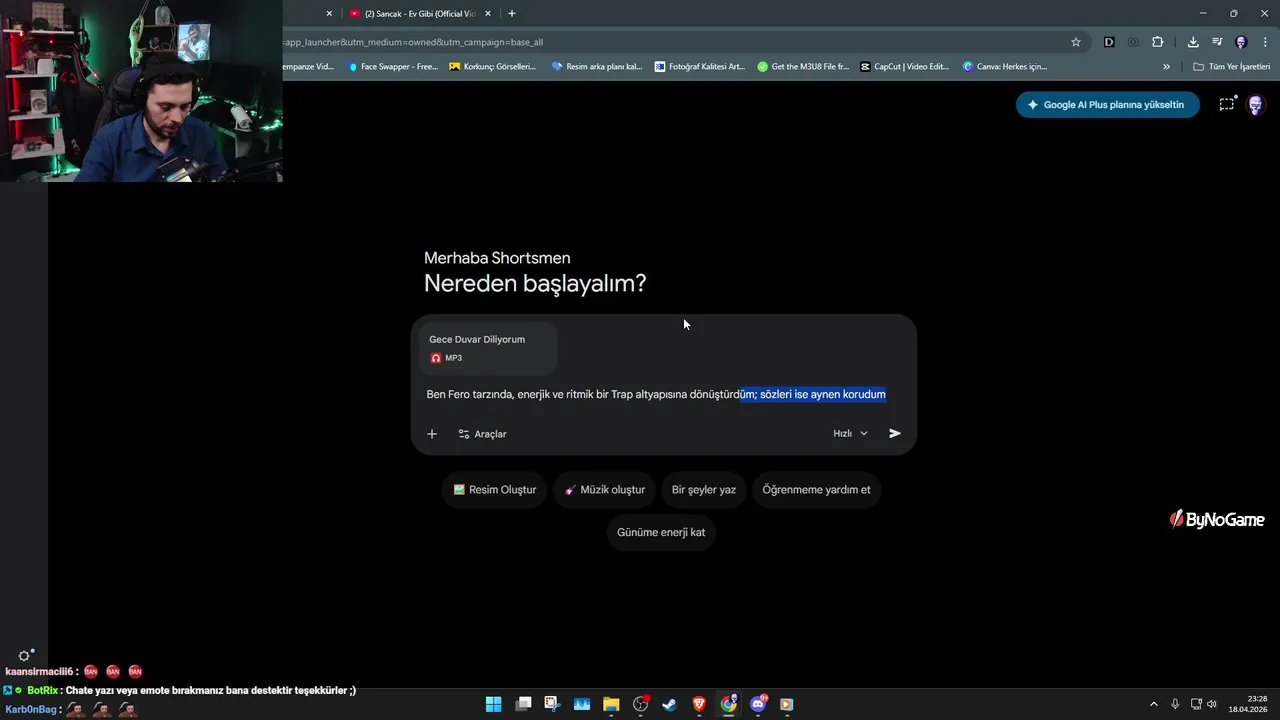Image resolution: width=1280 pixels, height=720 pixels.
Task: Open the media controls icon in toolbar
Action: (x=1217, y=42)
